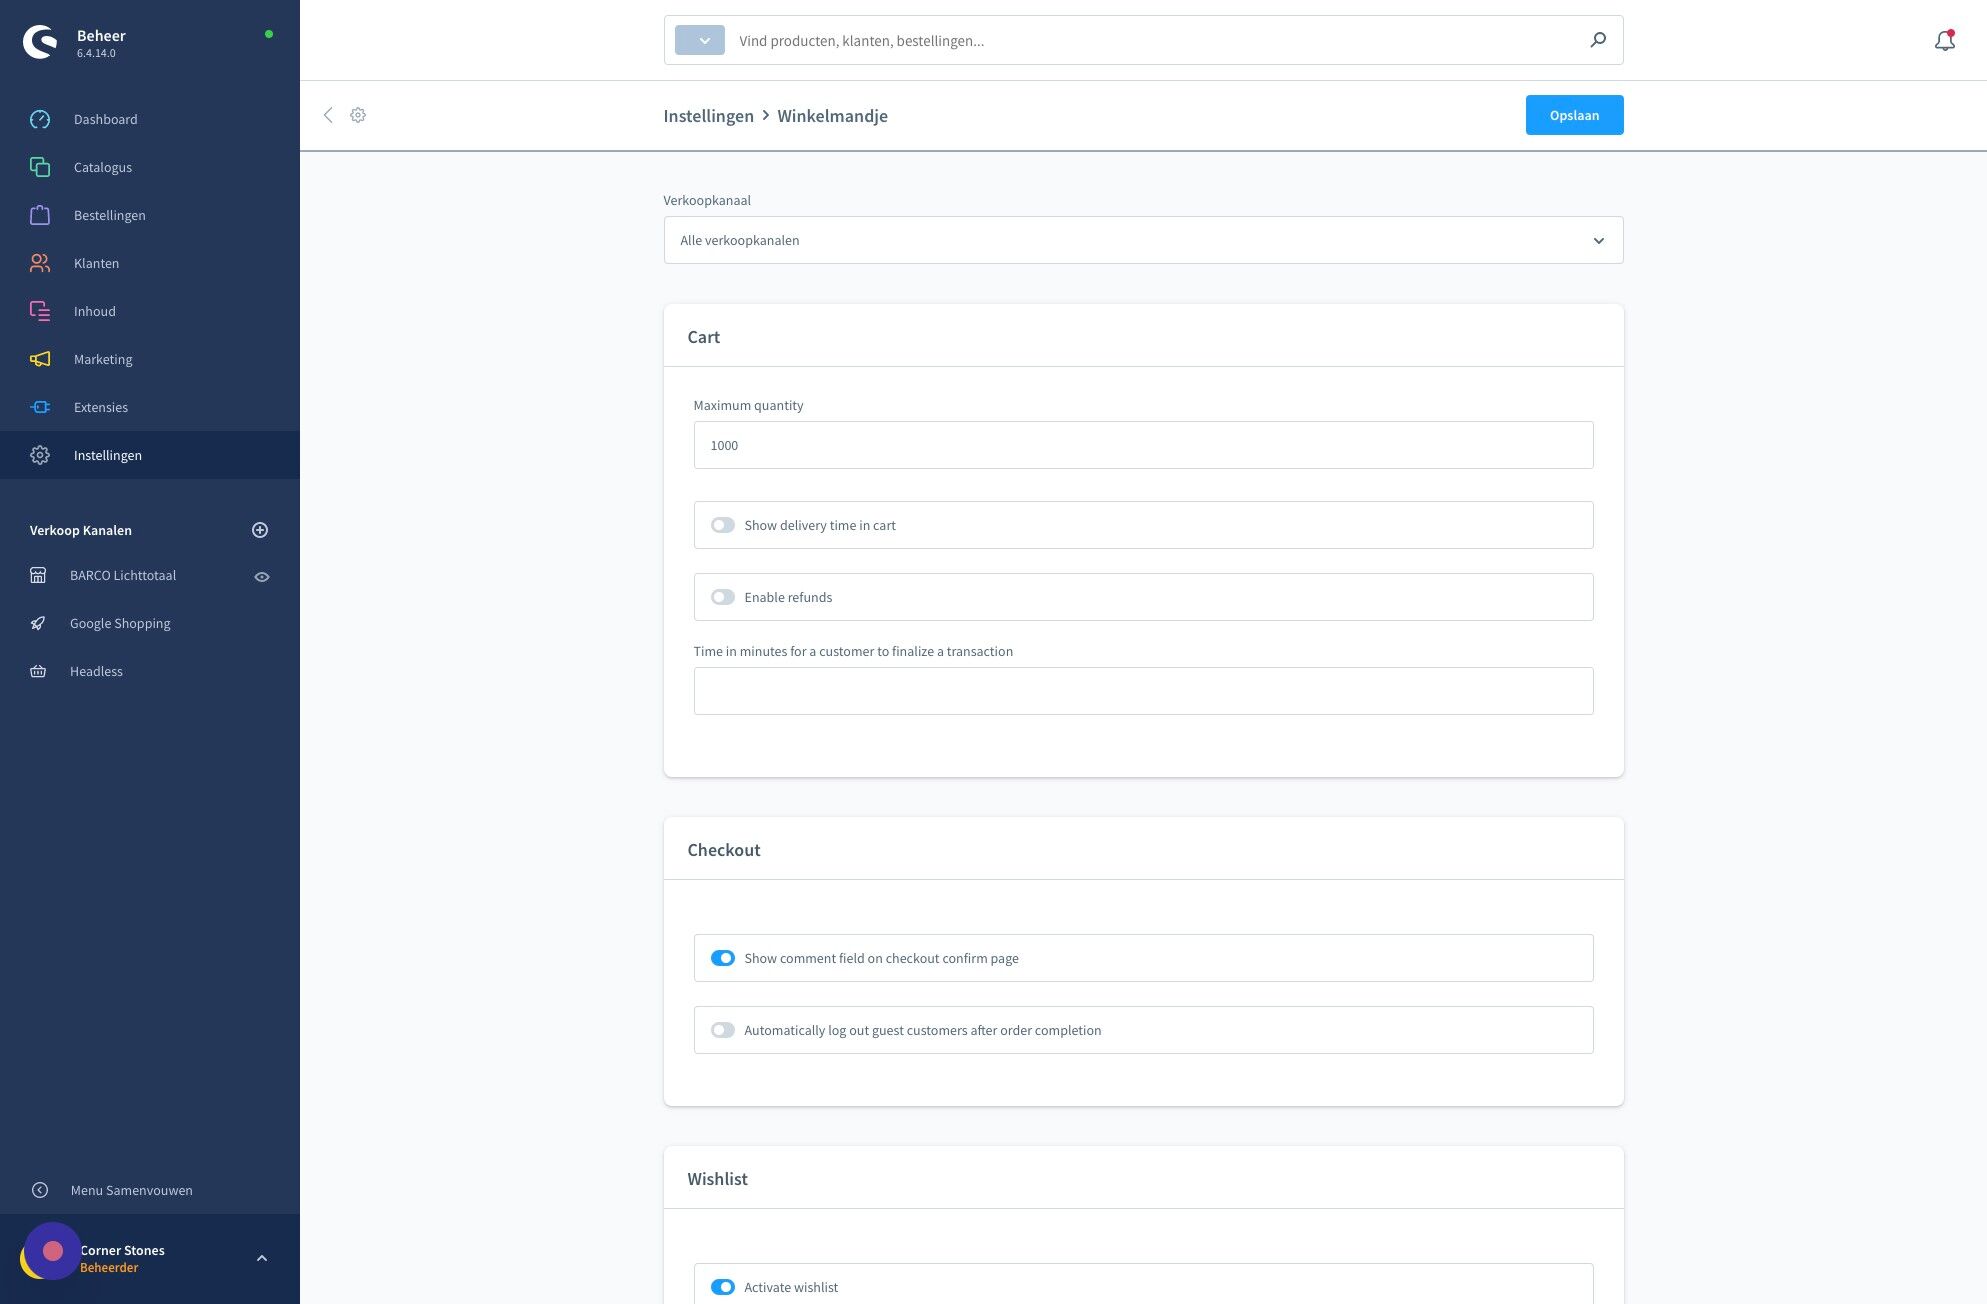Toggle Activate wishlist switch
The height and width of the screenshot is (1304, 1987).
[x=722, y=1287]
